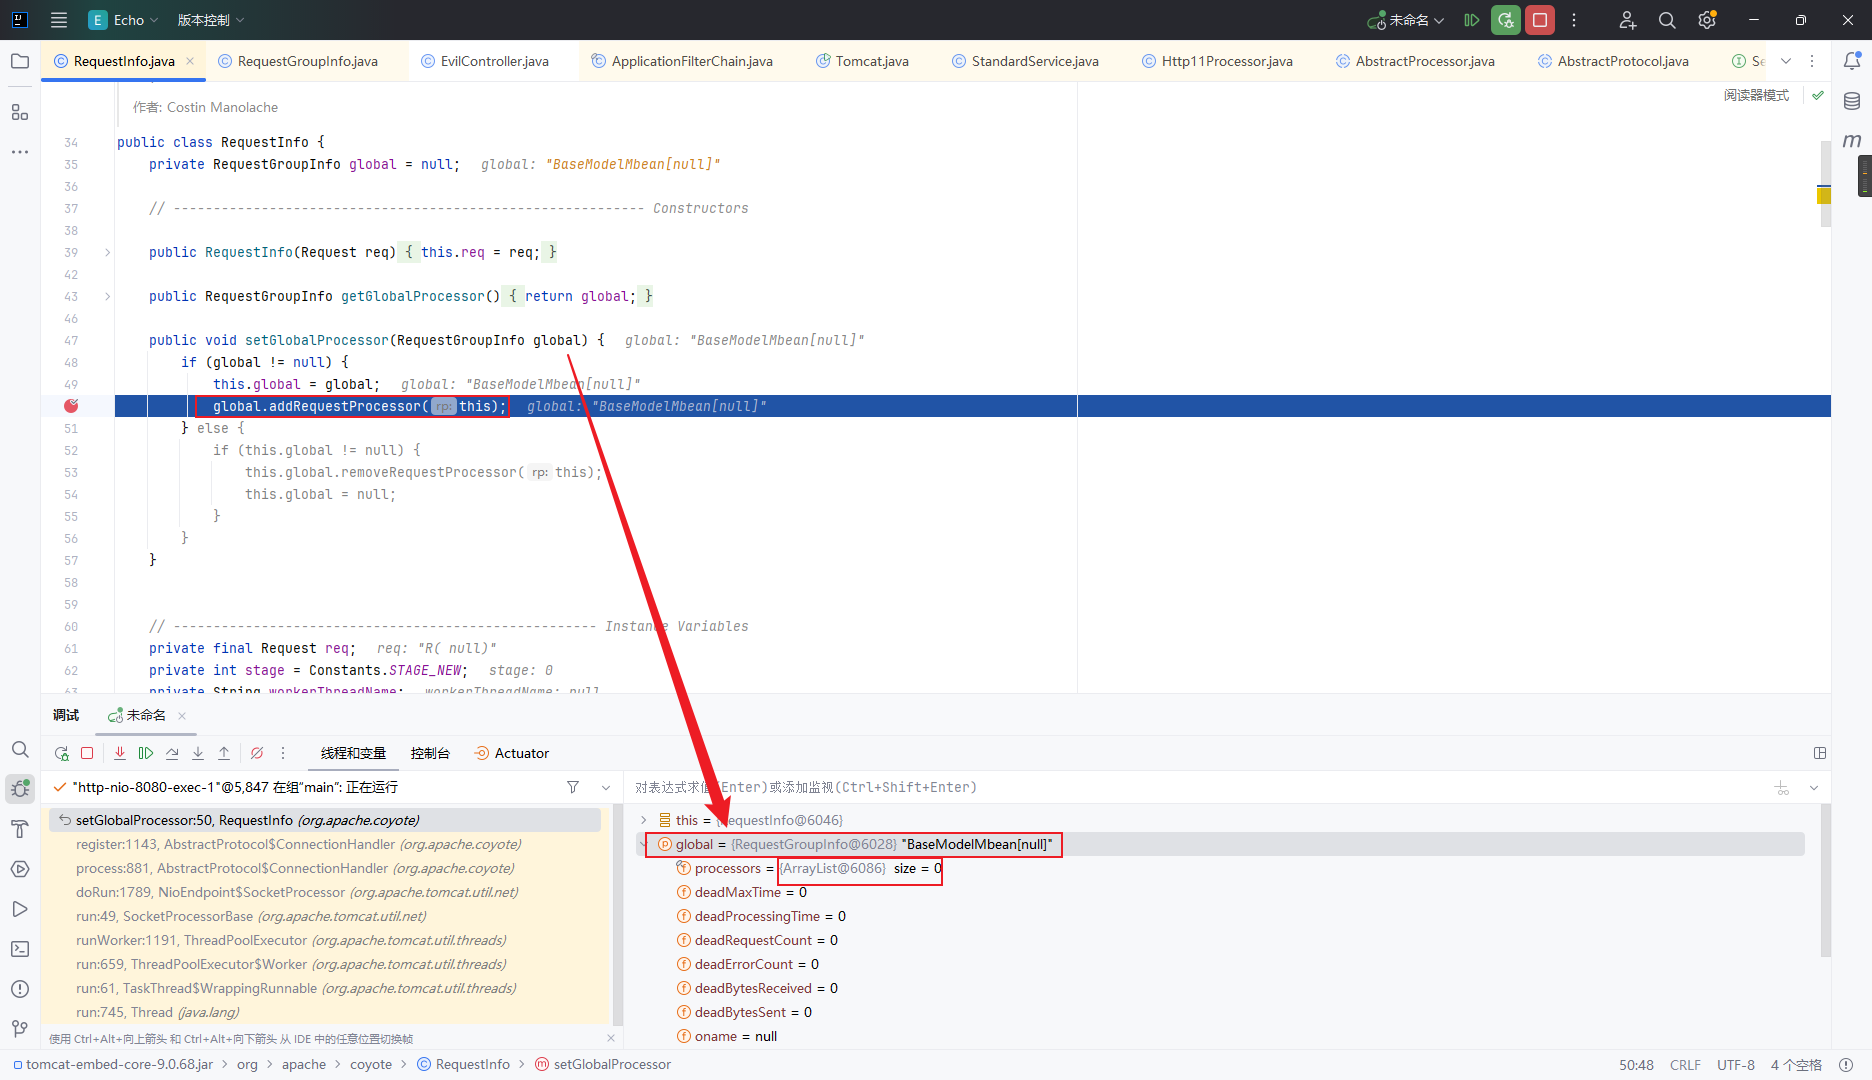1872x1080 pixels.
Task: Stop the running process with the red title bar button
Action: [1540, 20]
